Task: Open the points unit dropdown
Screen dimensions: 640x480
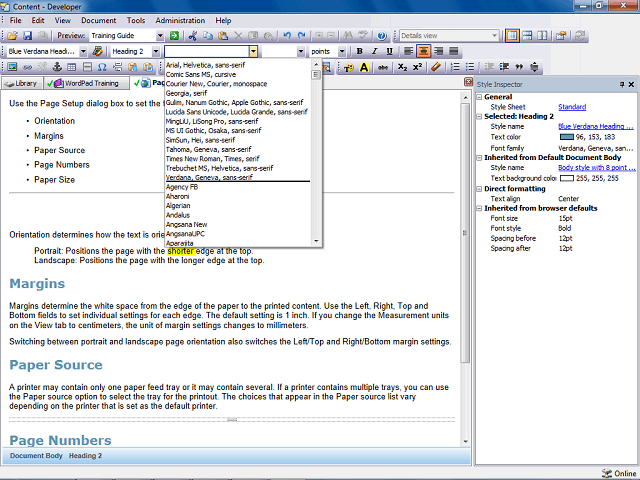Action: (x=342, y=51)
